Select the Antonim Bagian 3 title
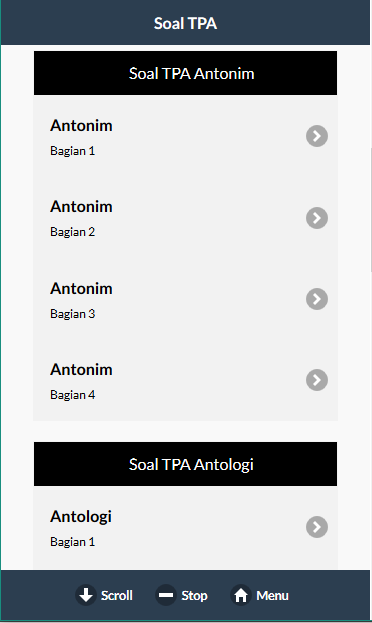372x623 pixels. tap(81, 288)
